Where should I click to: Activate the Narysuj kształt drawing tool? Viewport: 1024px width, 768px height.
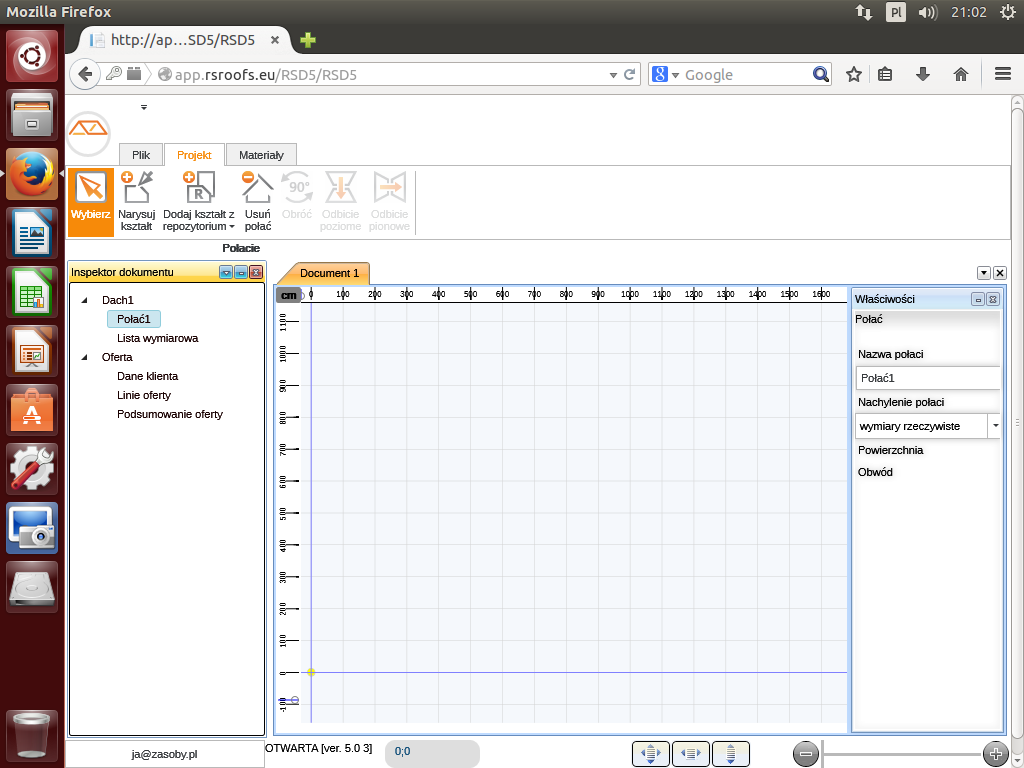[136, 201]
